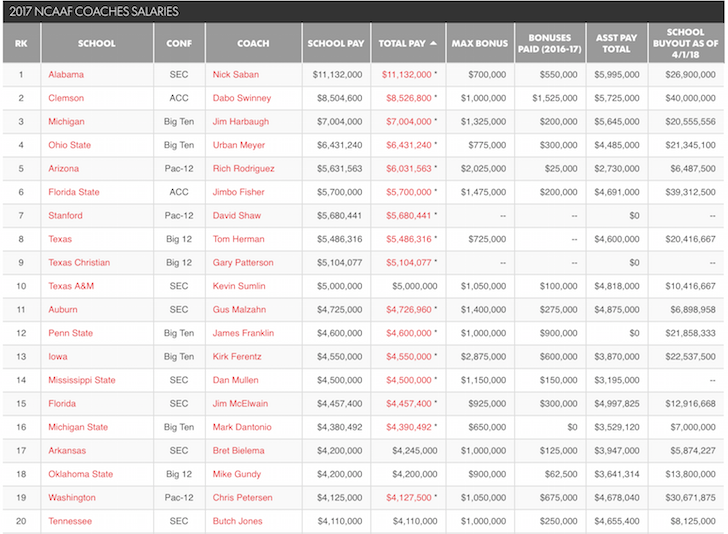
Task: Open the Oklahoma State school link
Action: coord(81,474)
